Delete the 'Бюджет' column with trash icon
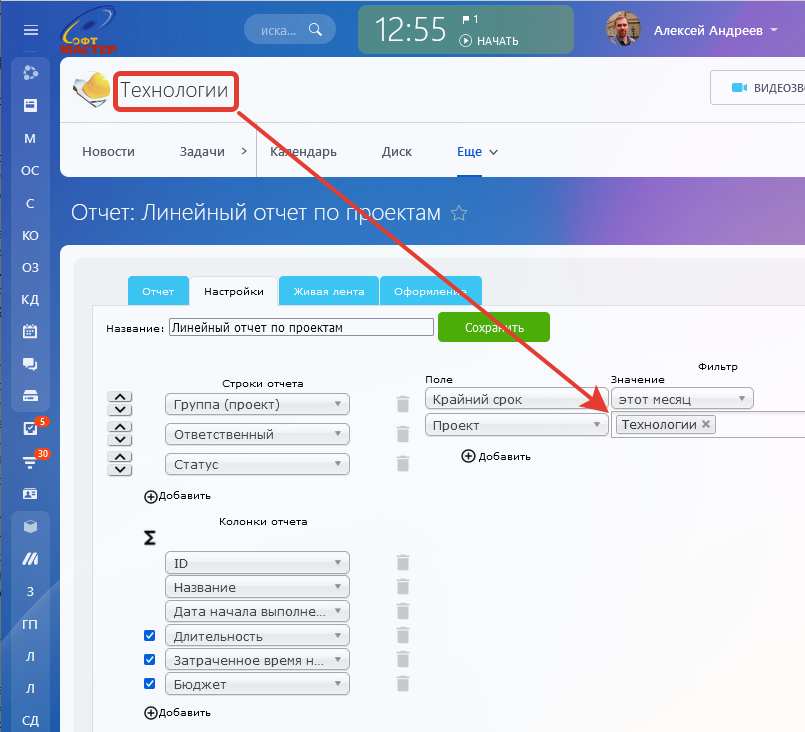 (402, 684)
